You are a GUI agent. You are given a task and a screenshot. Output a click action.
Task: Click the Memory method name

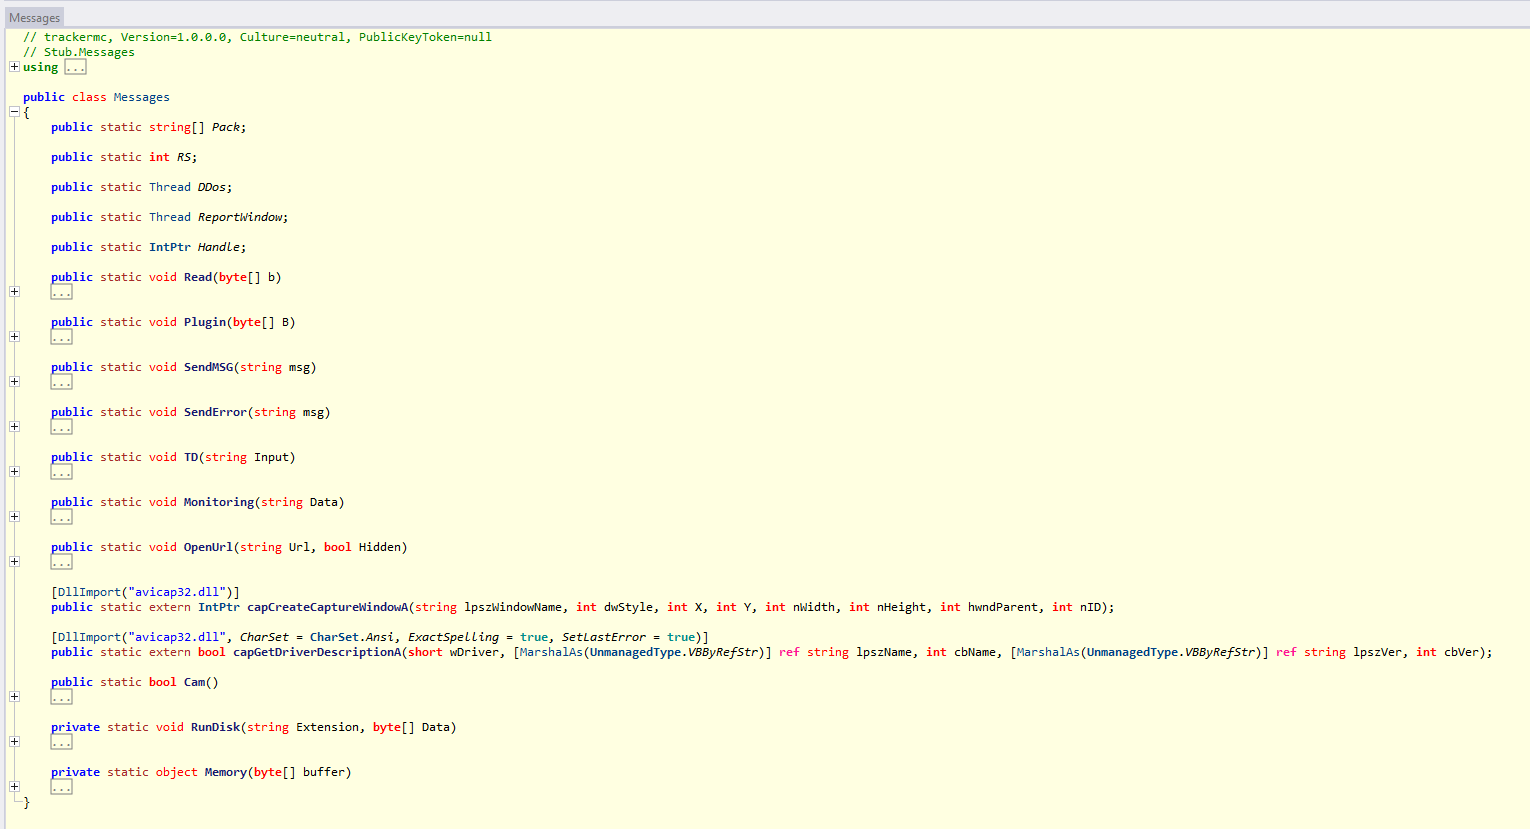click(226, 772)
